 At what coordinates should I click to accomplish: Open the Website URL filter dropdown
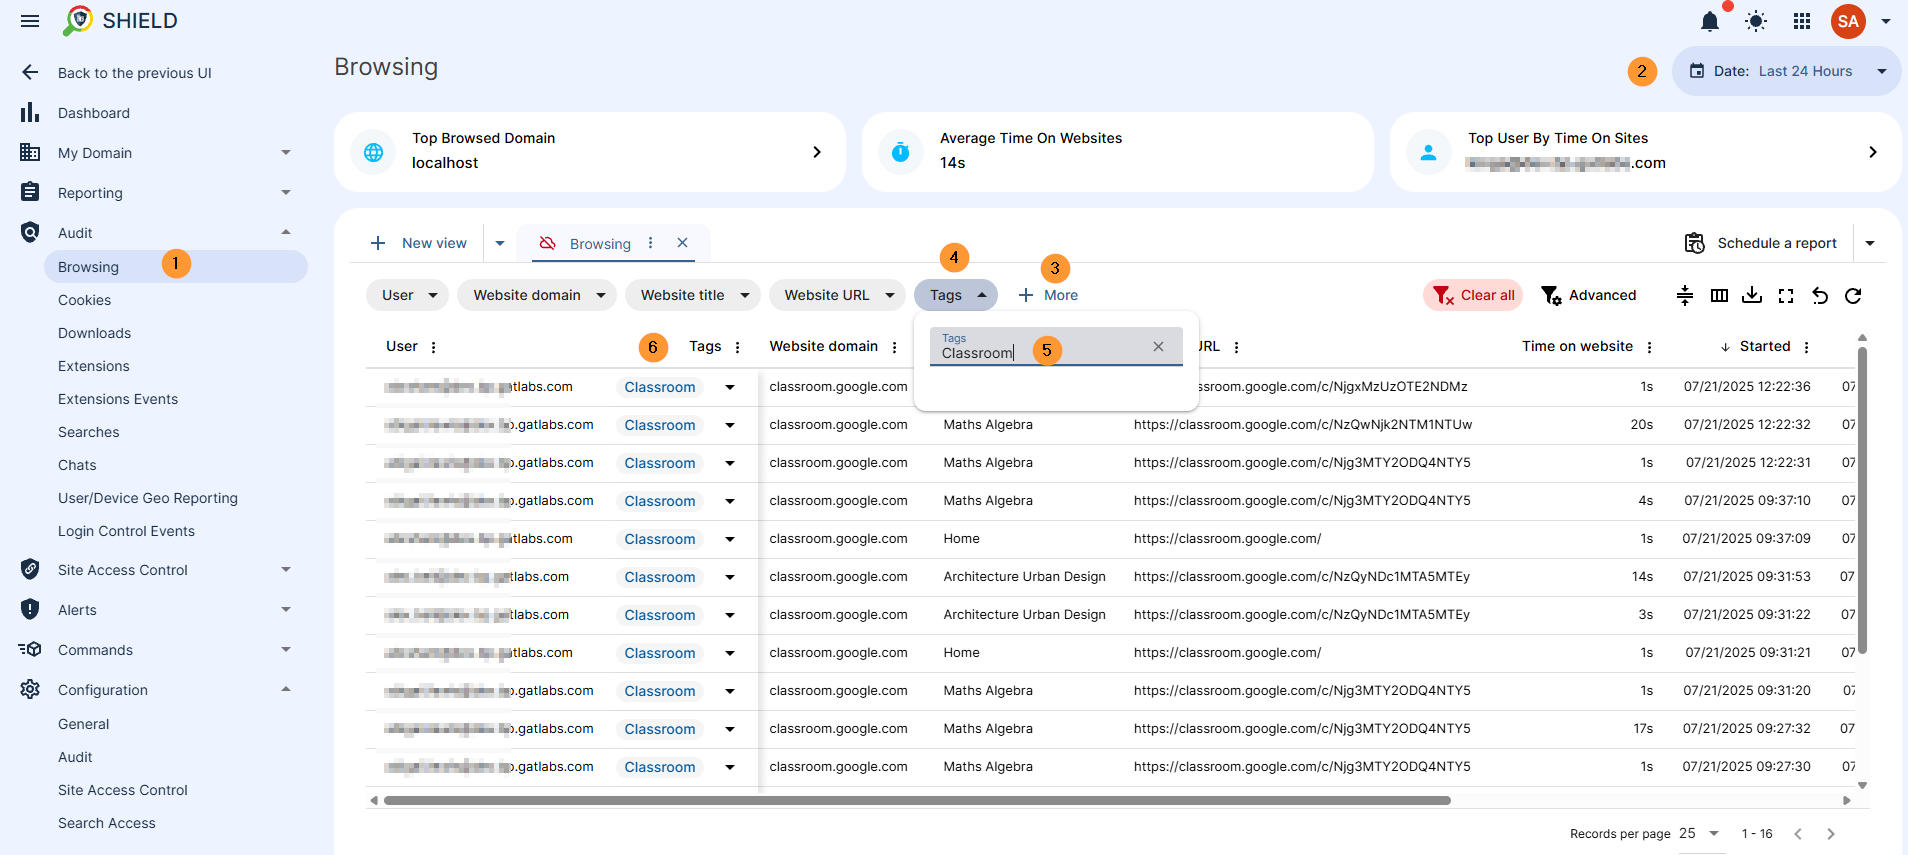point(837,295)
